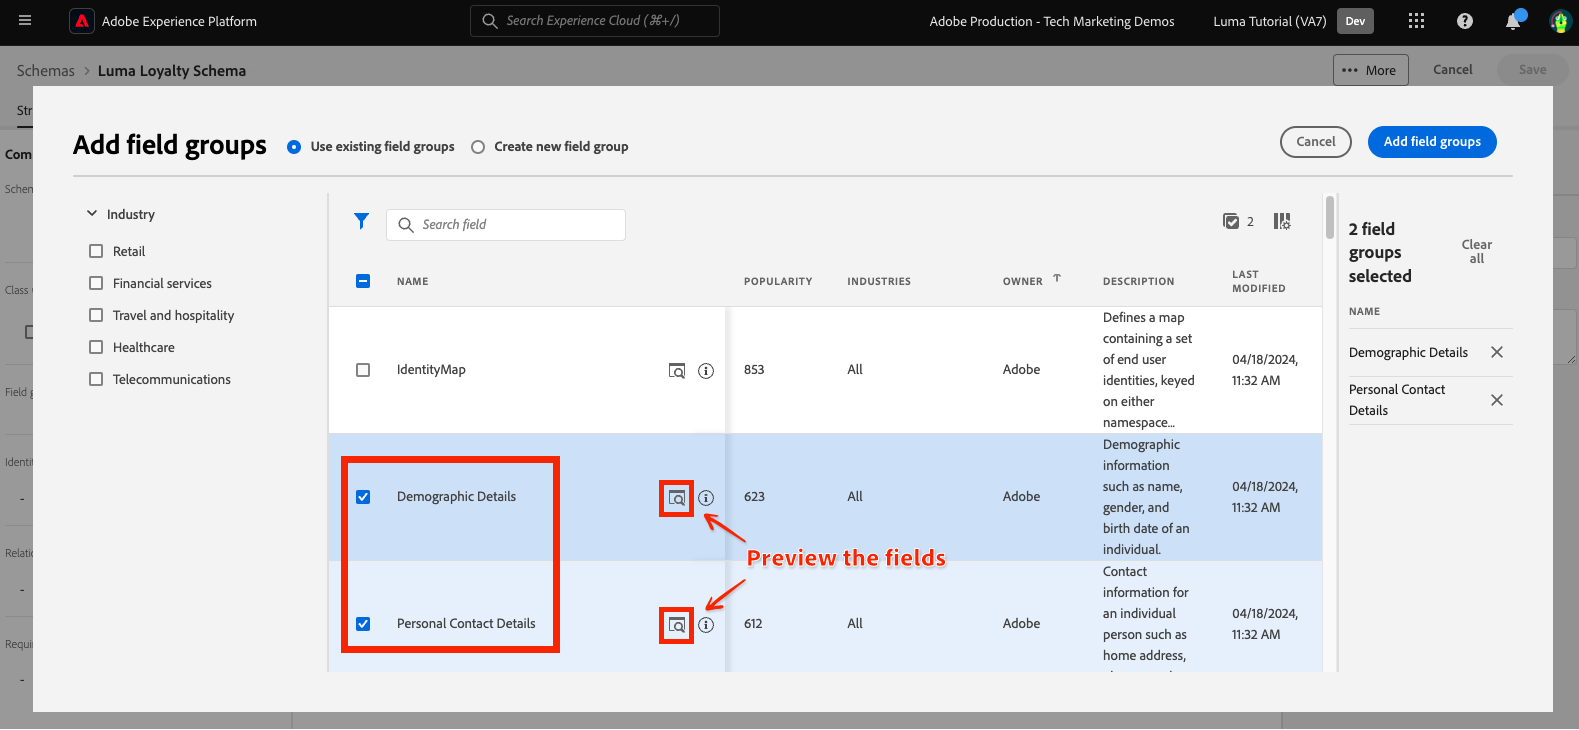Image resolution: width=1579 pixels, height=730 pixels.
Task: Select Use existing field groups option
Action: point(294,147)
